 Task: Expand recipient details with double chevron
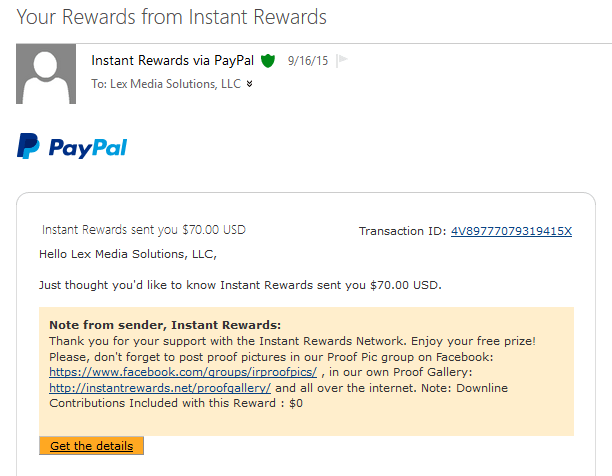249,83
